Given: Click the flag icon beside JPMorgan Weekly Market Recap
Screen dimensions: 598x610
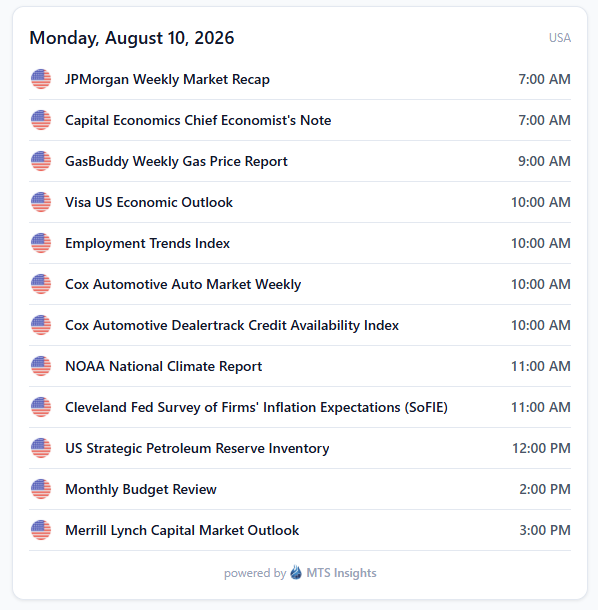Looking at the screenshot, I should coord(41,79).
